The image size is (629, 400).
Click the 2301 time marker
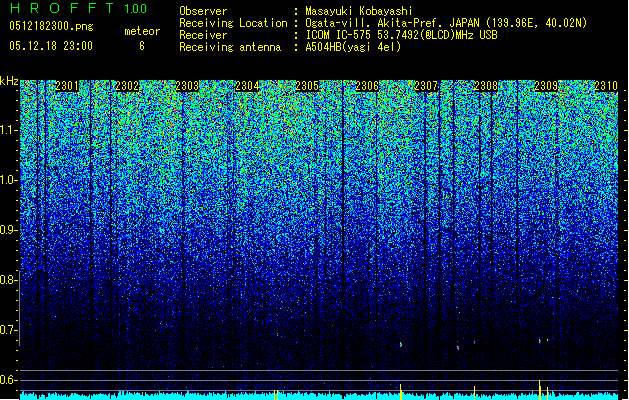pyautogui.click(x=67, y=86)
